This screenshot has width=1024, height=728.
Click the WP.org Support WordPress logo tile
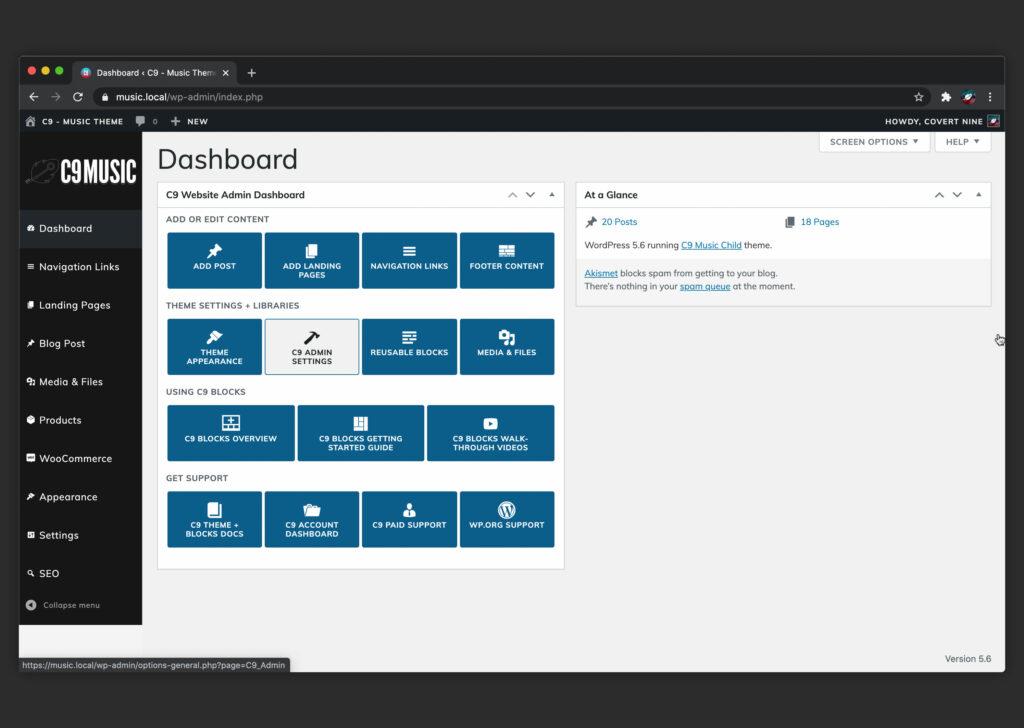[x=506, y=518]
